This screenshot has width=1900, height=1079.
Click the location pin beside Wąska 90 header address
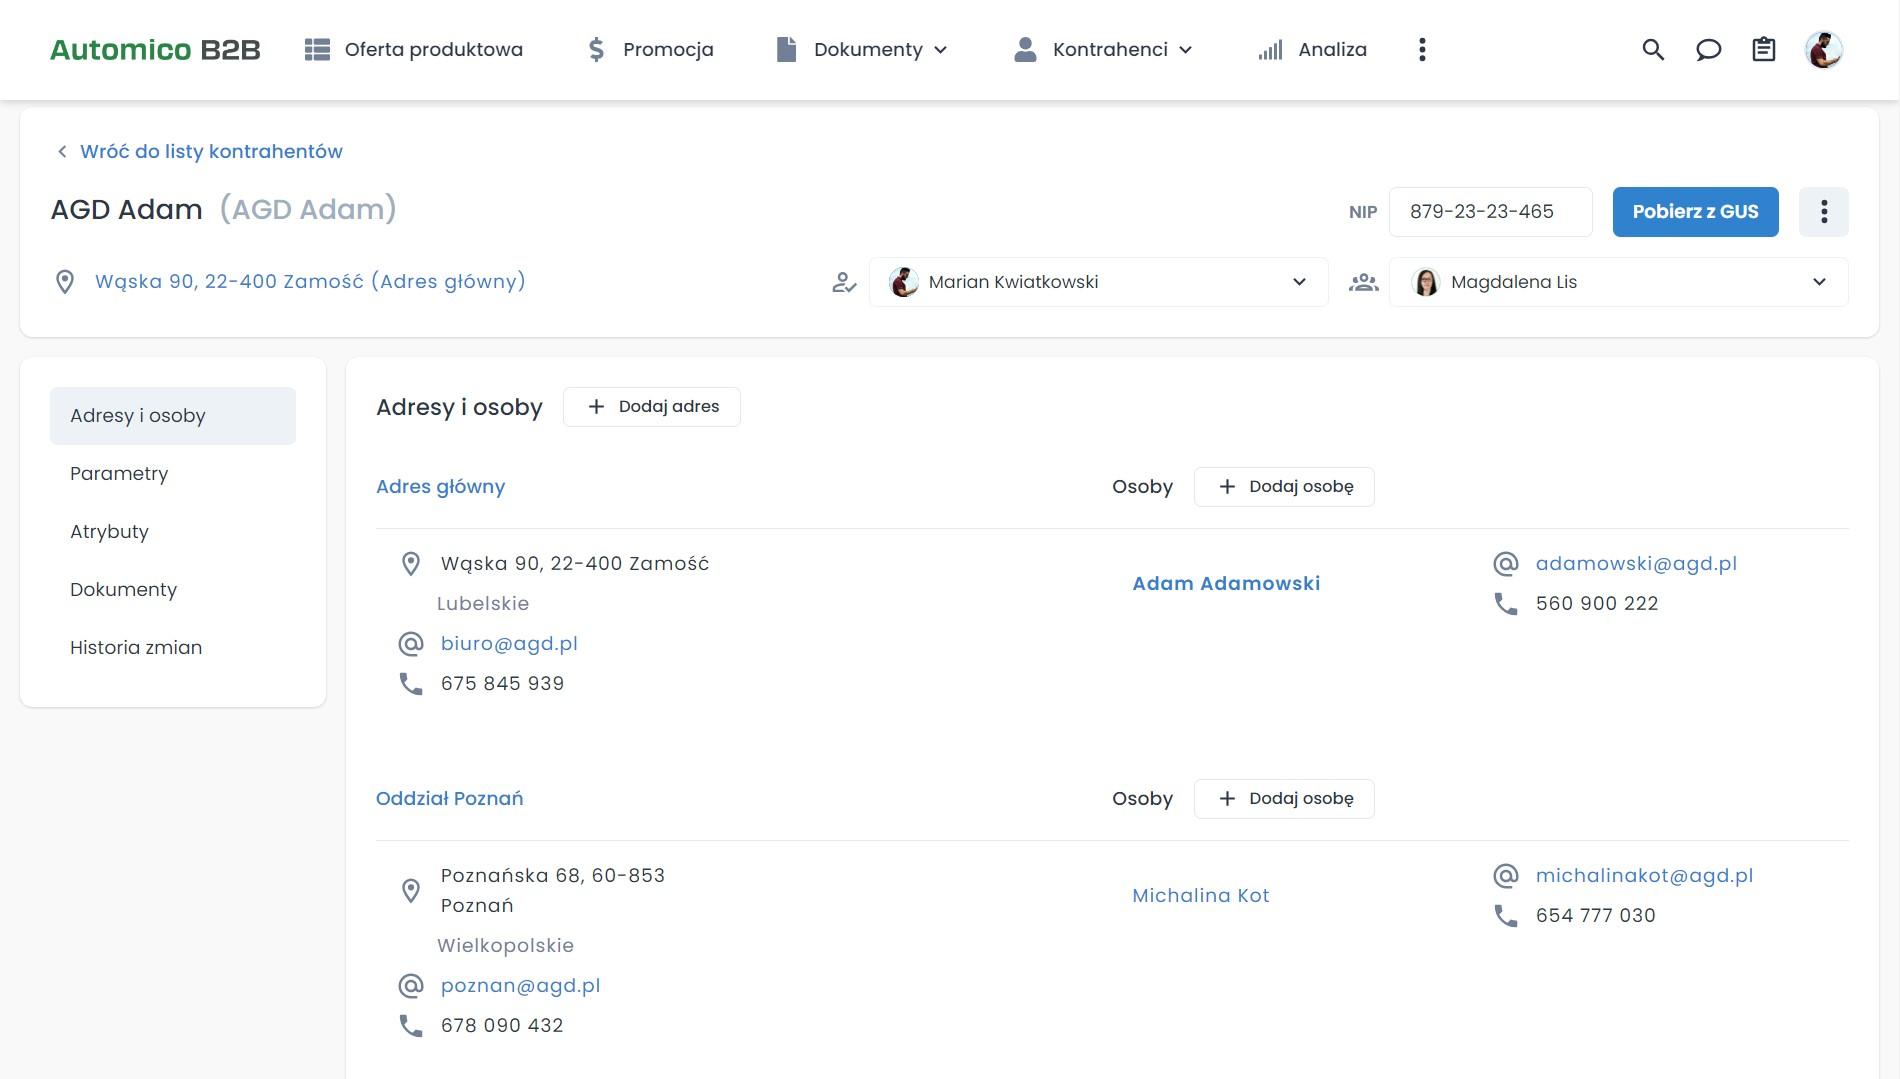coord(65,282)
